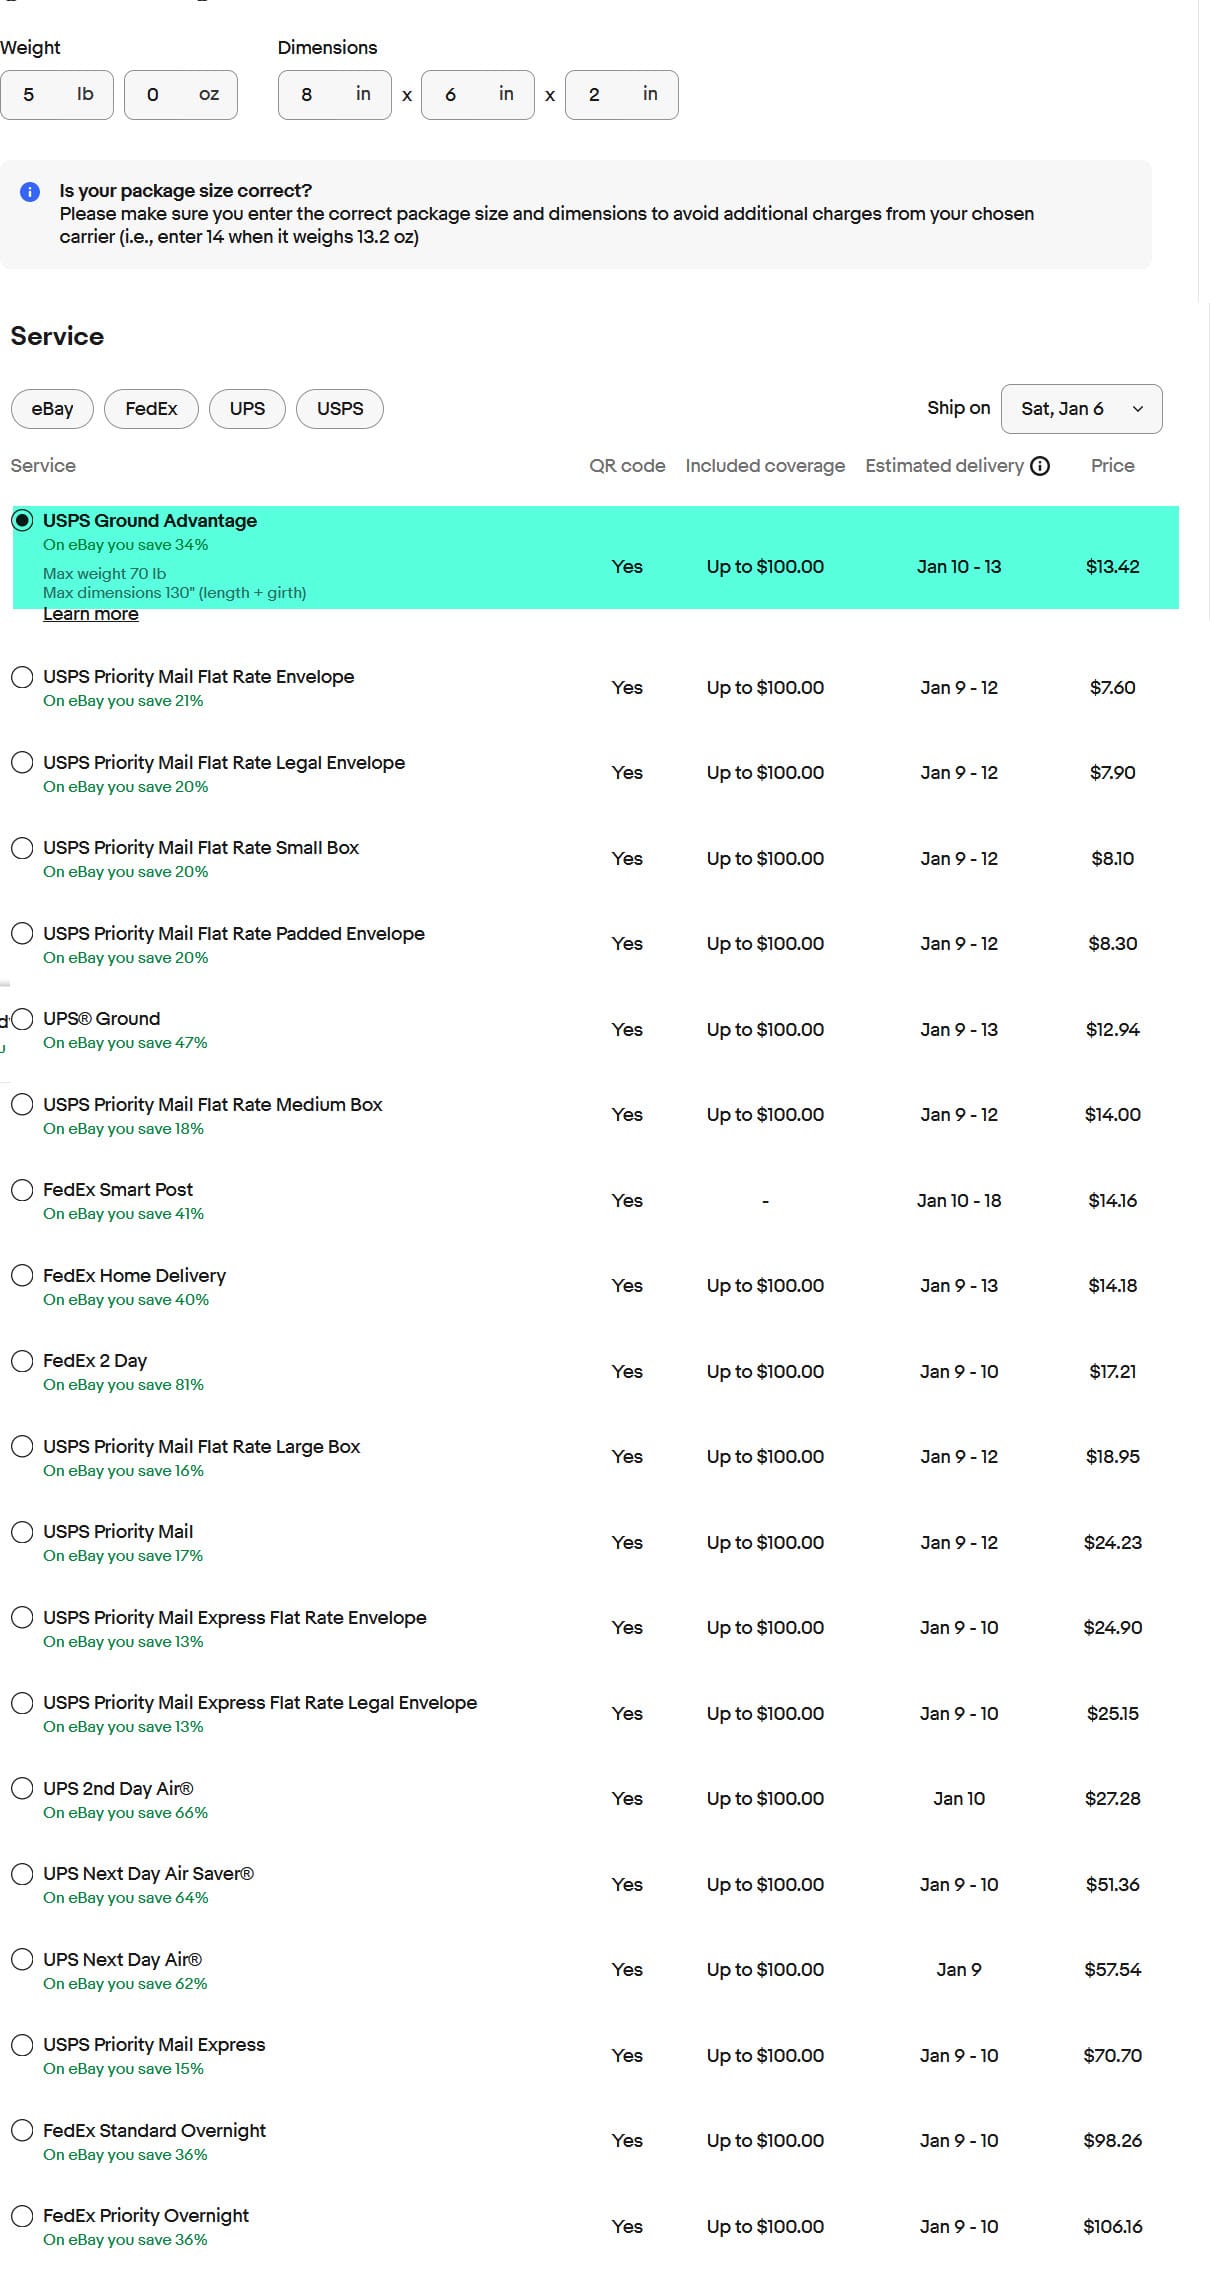Click the $51.36 UPS Next Day Air Saver price
Viewport: 1210px width, 2270px height.
pos(1113,1885)
